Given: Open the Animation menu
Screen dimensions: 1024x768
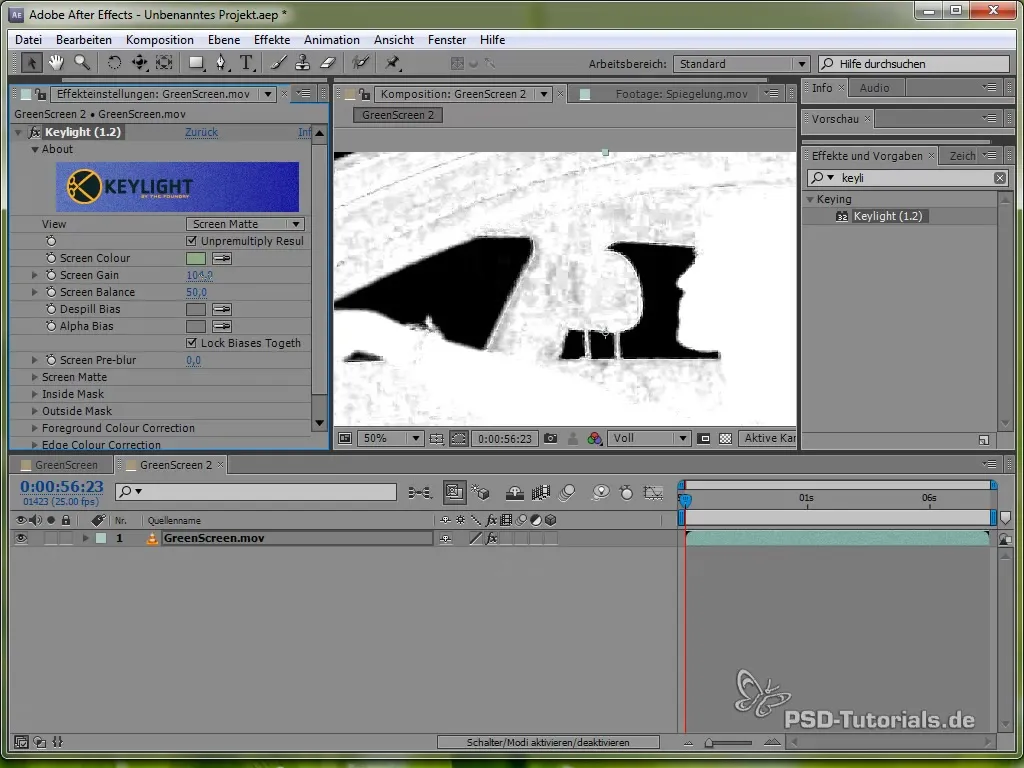Looking at the screenshot, I should coord(332,40).
